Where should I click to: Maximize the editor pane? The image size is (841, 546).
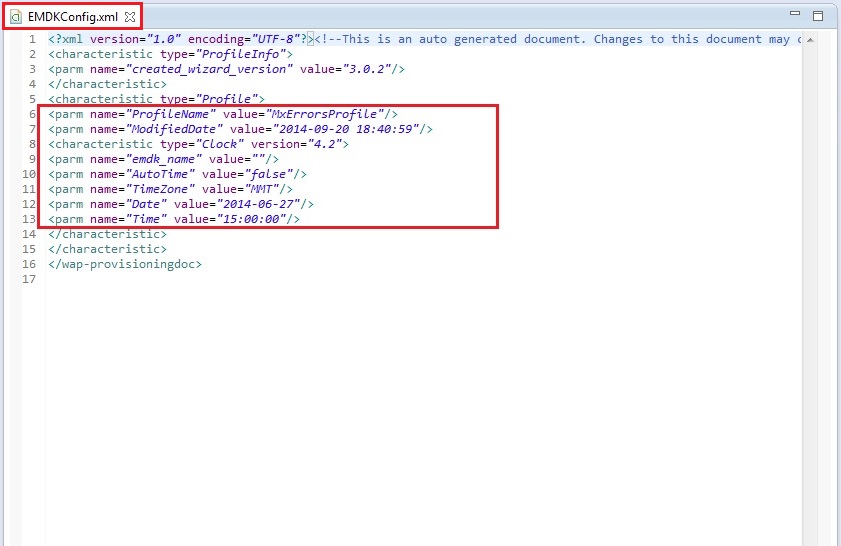coord(817,15)
